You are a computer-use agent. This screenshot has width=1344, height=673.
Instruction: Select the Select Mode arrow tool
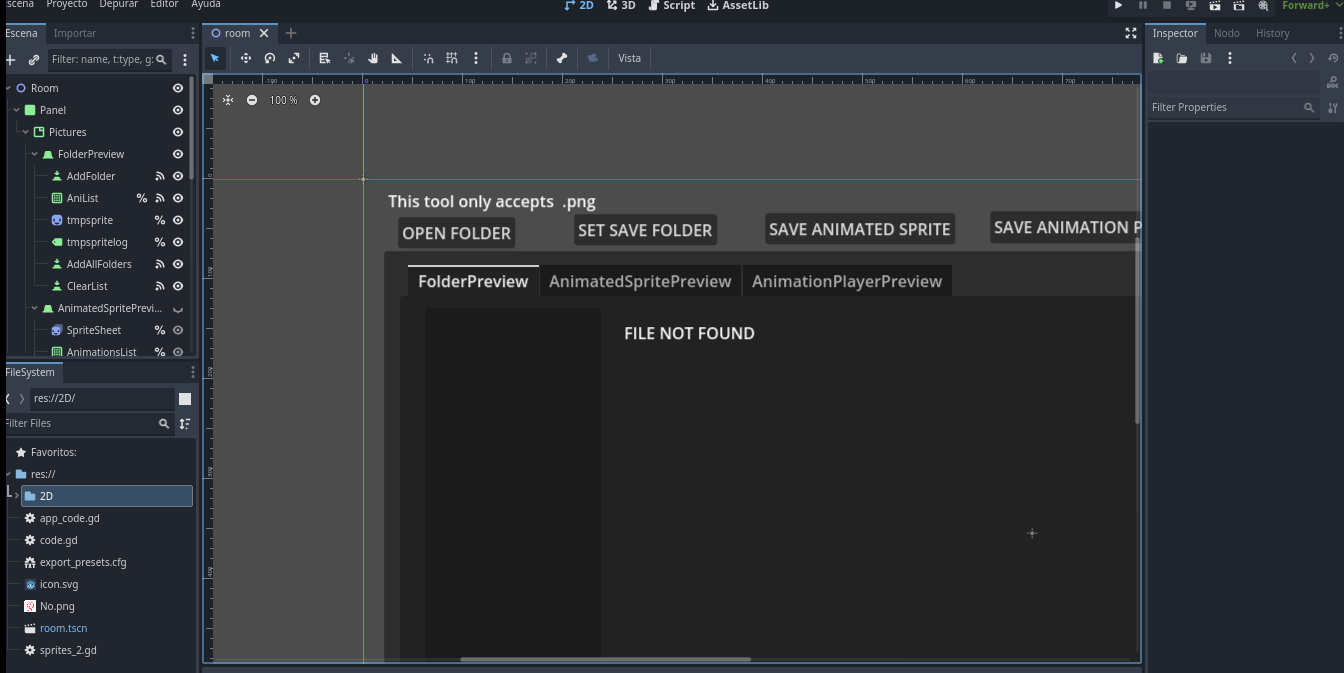(x=215, y=58)
